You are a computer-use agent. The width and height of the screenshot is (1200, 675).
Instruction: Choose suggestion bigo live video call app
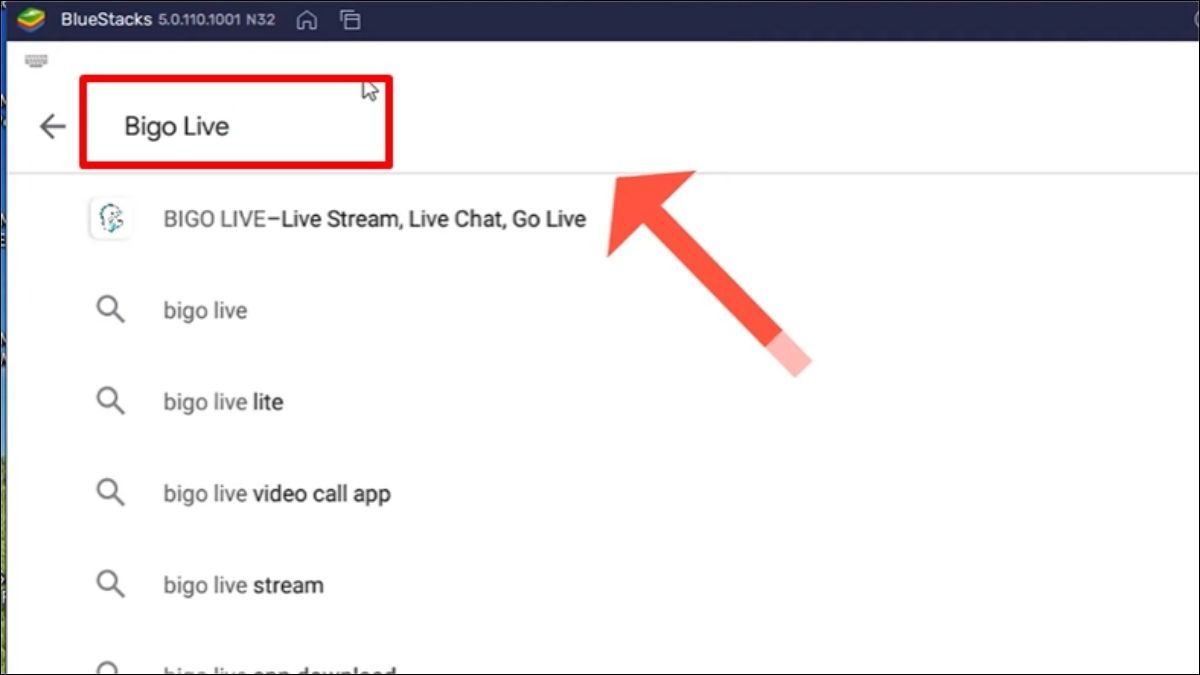(x=277, y=494)
